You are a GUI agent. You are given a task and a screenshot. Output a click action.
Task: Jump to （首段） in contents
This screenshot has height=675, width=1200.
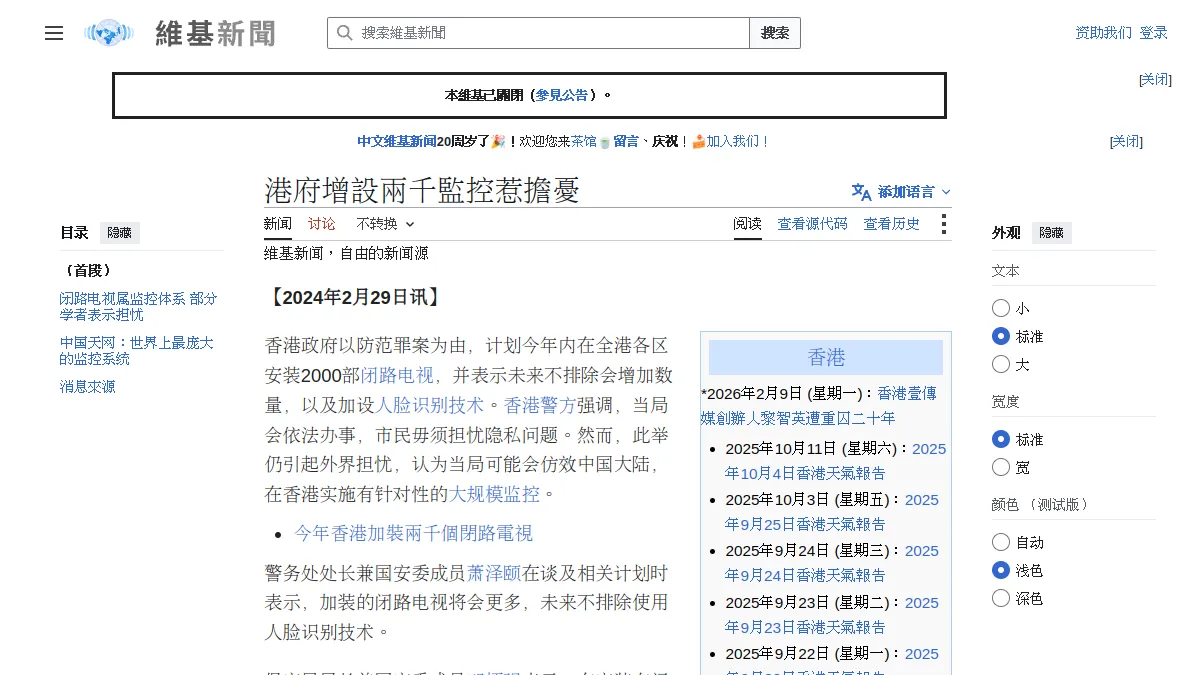[88, 271]
